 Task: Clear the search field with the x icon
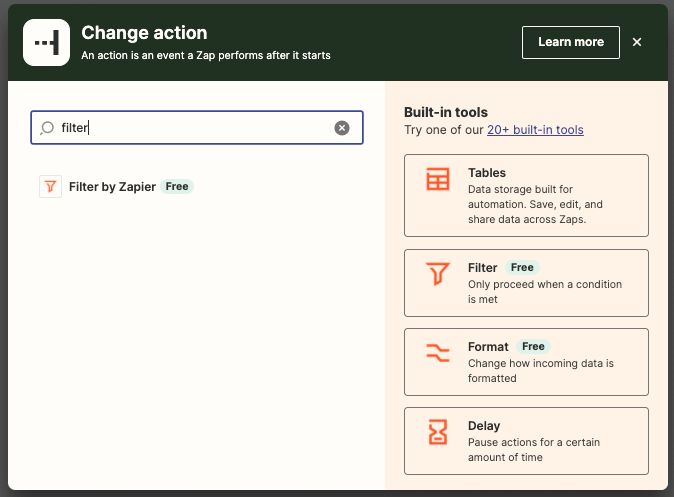click(342, 128)
